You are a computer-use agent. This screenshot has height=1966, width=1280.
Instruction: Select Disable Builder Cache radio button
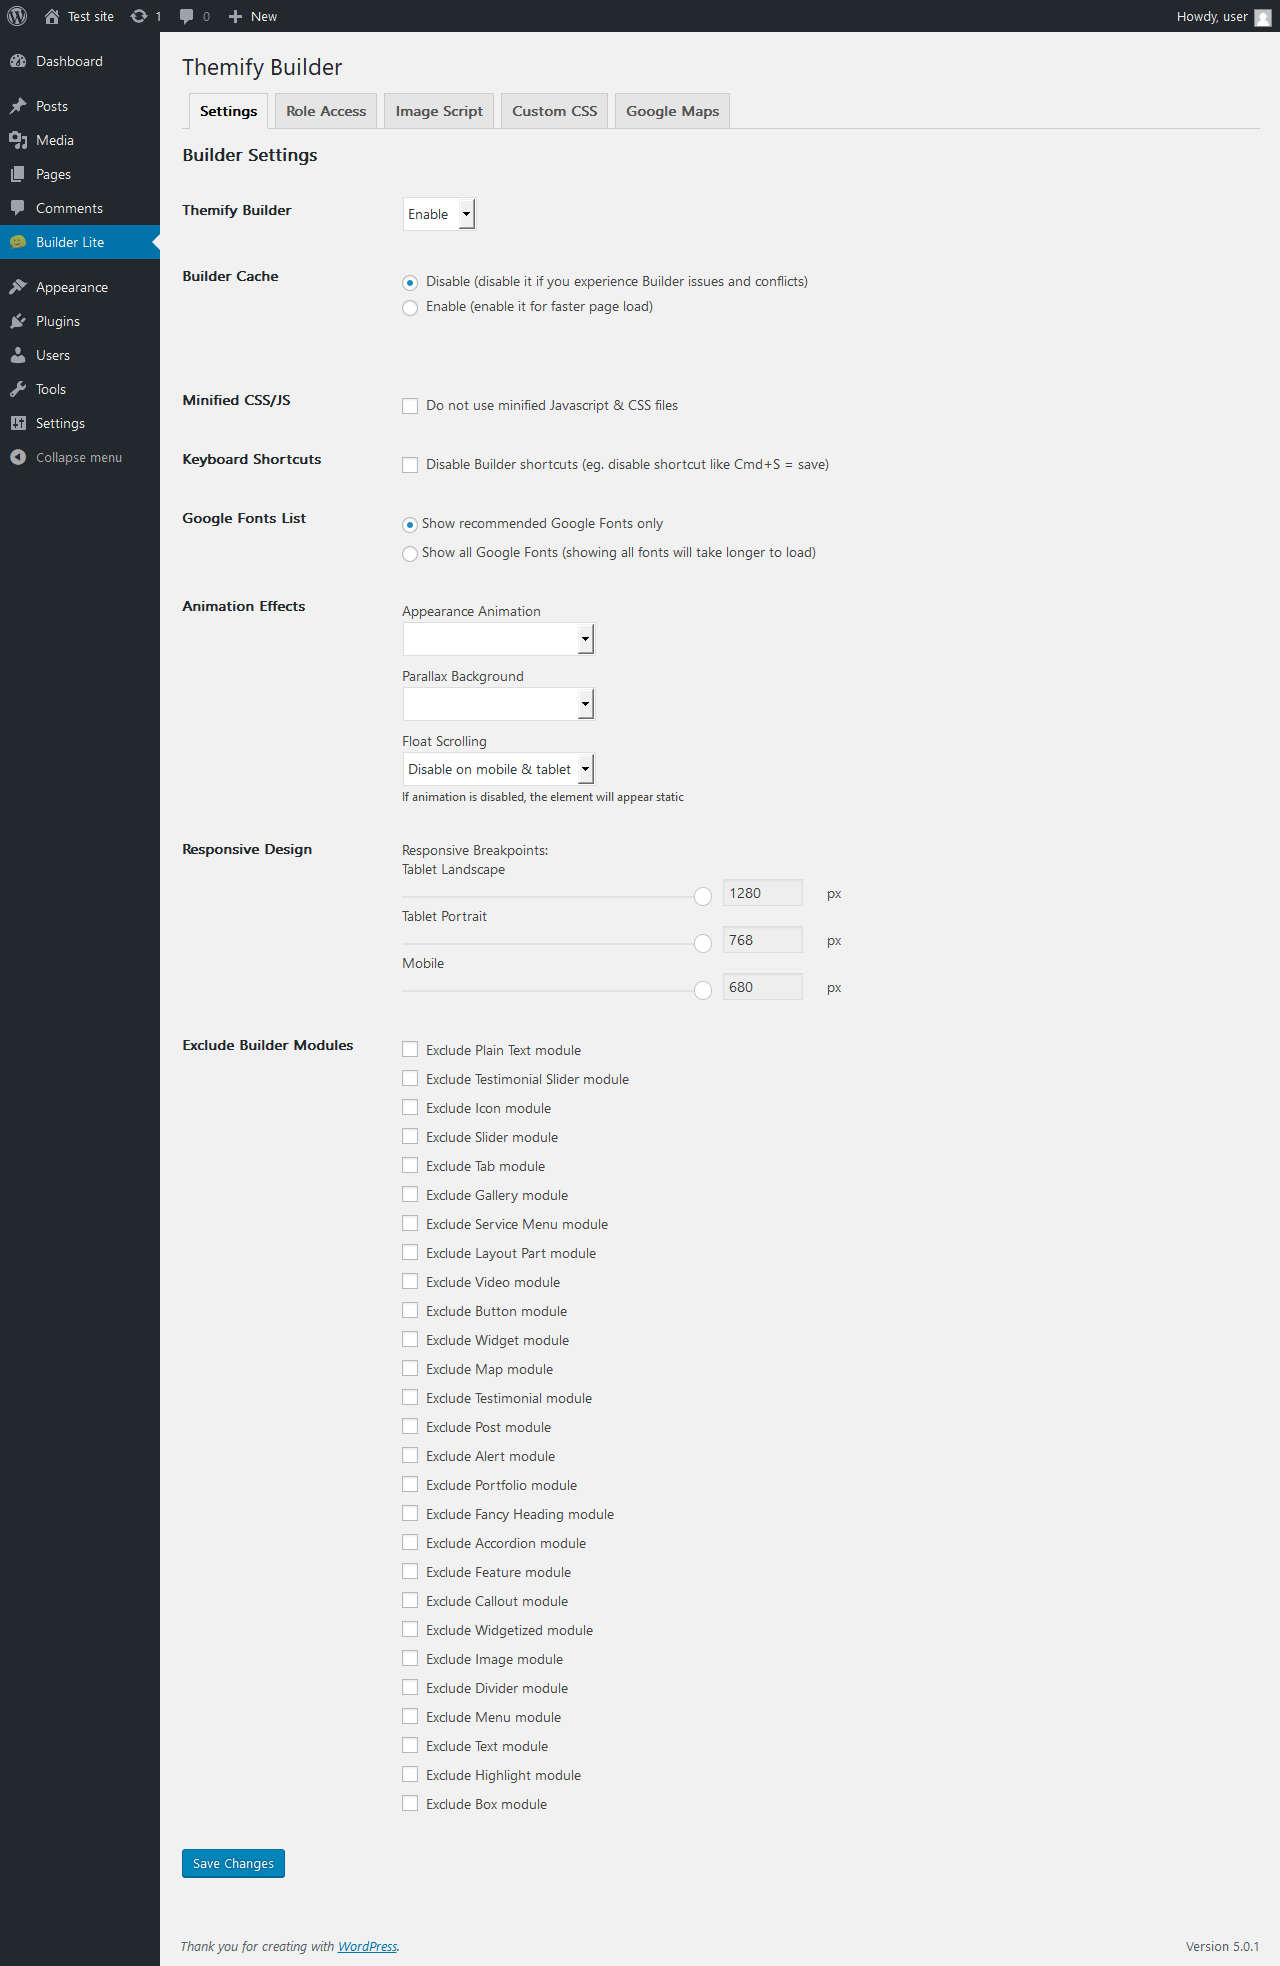click(x=410, y=283)
